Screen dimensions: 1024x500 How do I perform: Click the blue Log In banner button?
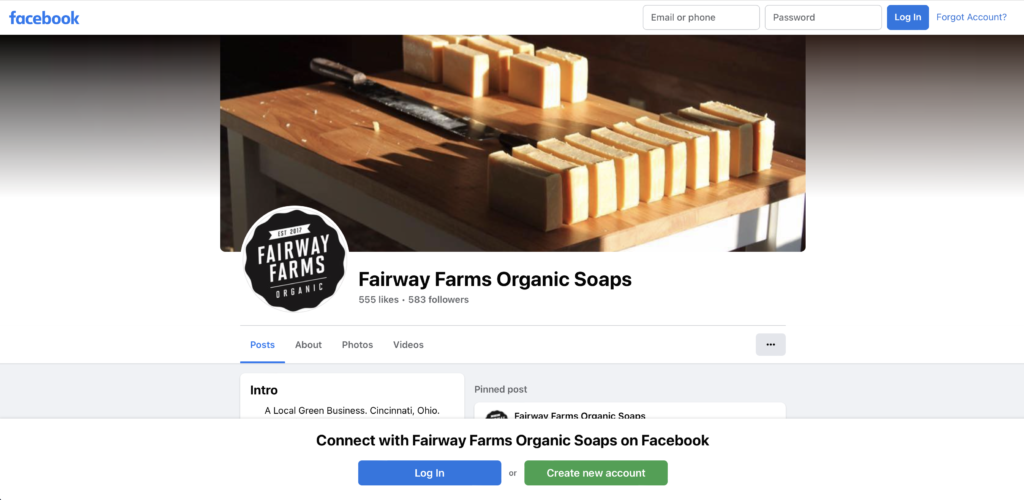tap(429, 473)
